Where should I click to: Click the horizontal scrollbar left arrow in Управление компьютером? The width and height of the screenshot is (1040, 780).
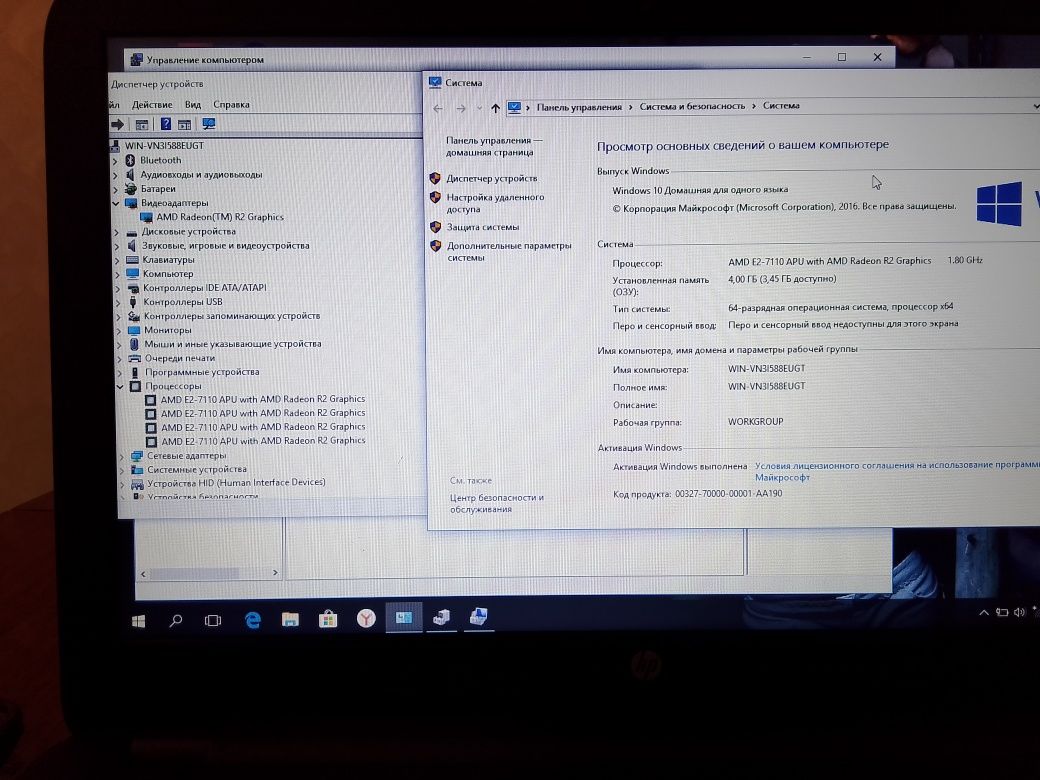(143, 574)
